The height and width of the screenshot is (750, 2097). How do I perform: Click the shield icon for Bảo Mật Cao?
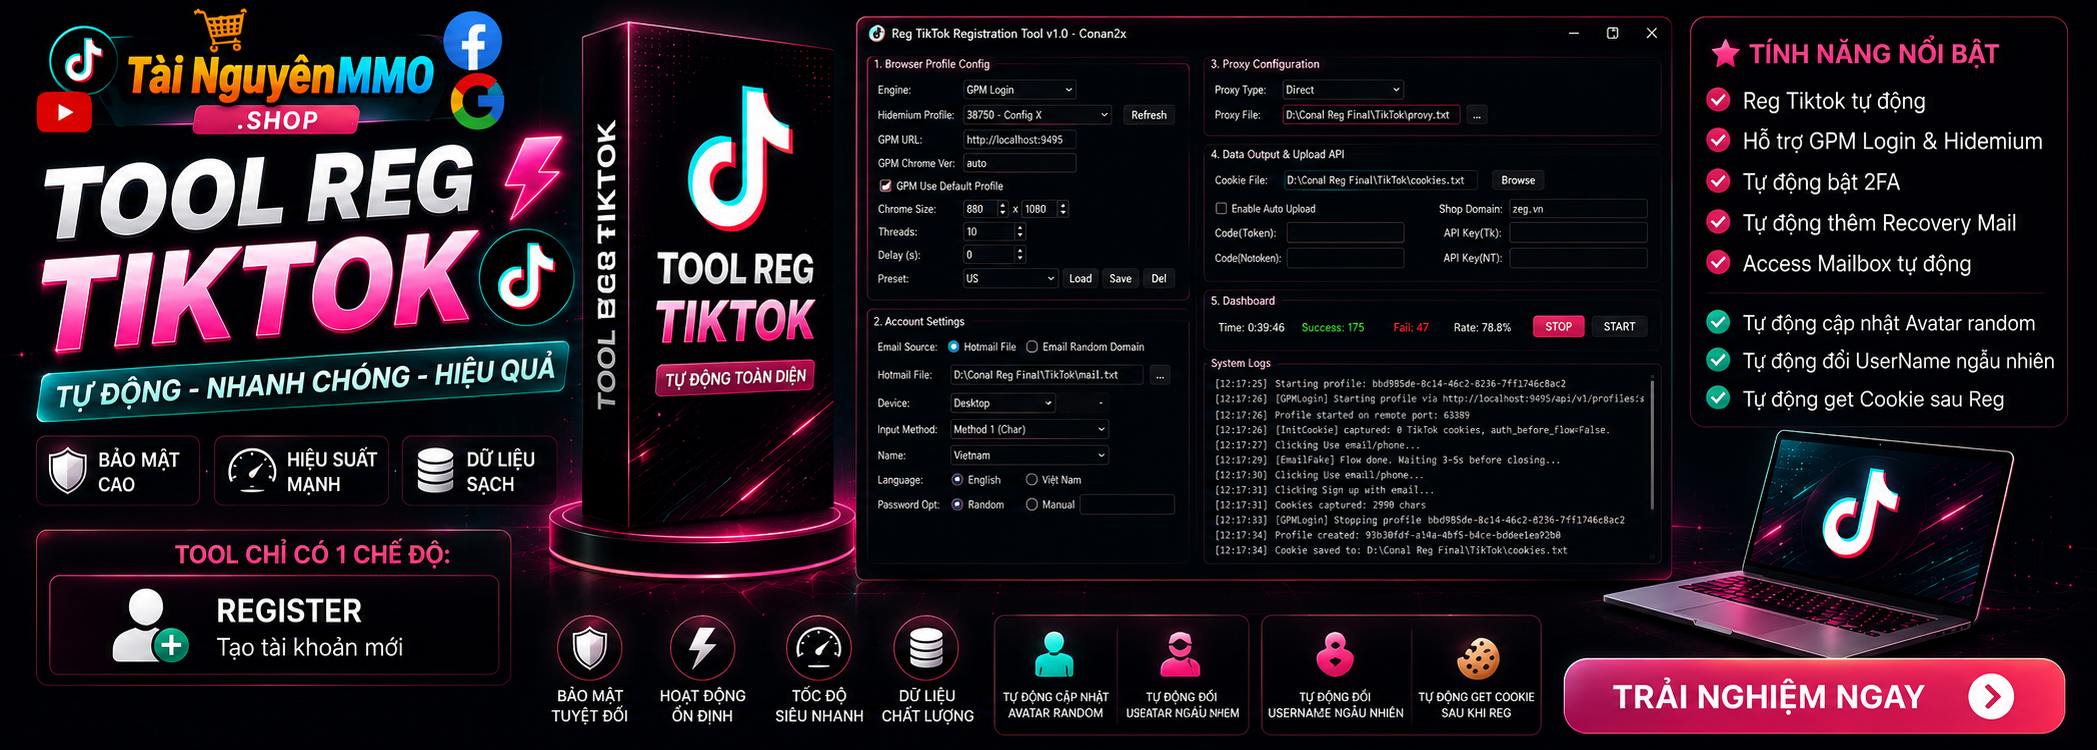pyautogui.click(x=68, y=470)
